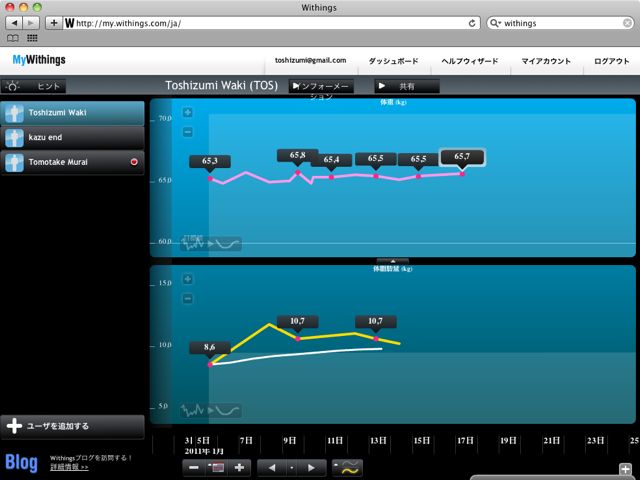640x480 pixels.
Task: Click the 8.6 fat mass data label
Action: pyautogui.click(x=210, y=347)
